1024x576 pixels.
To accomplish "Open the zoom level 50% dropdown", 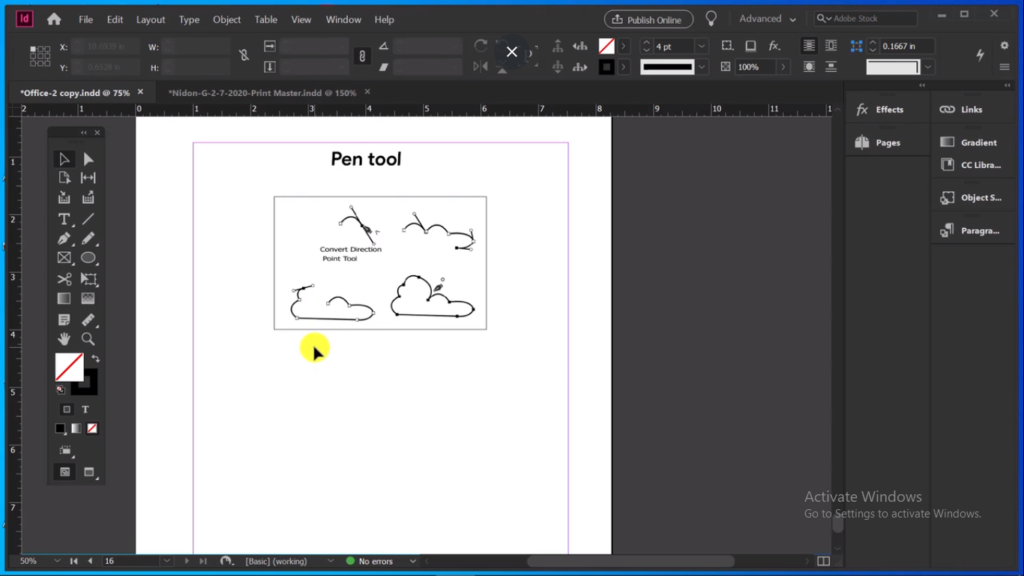I will 57,561.
